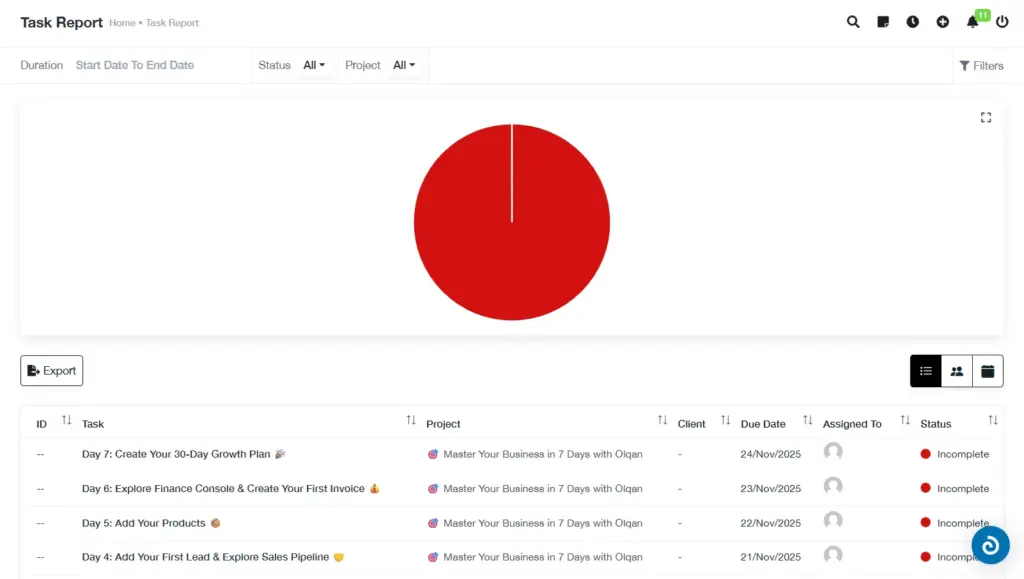Screen dimensions: 1024x579
Task: Open the Status filter dropdown
Action: [x=311, y=65]
